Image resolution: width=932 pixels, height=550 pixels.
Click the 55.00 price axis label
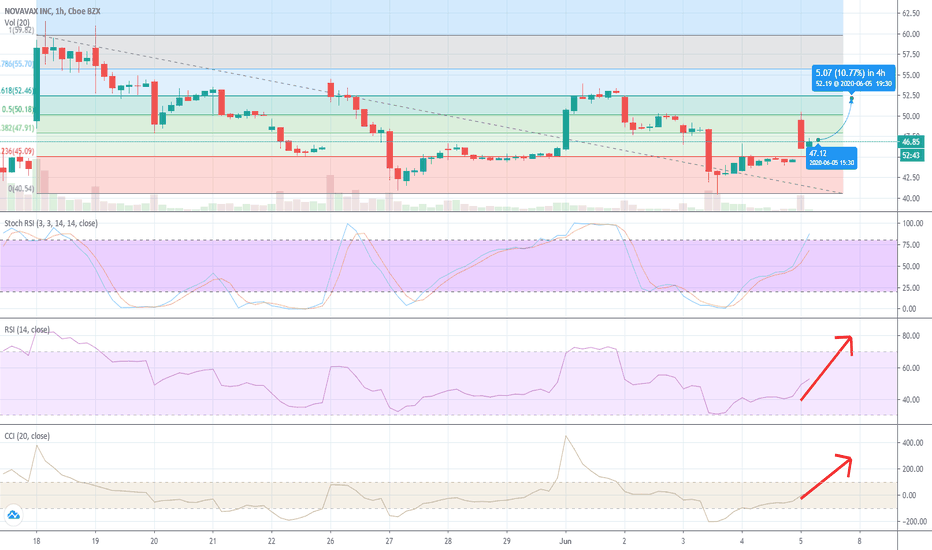click(911, 76)
